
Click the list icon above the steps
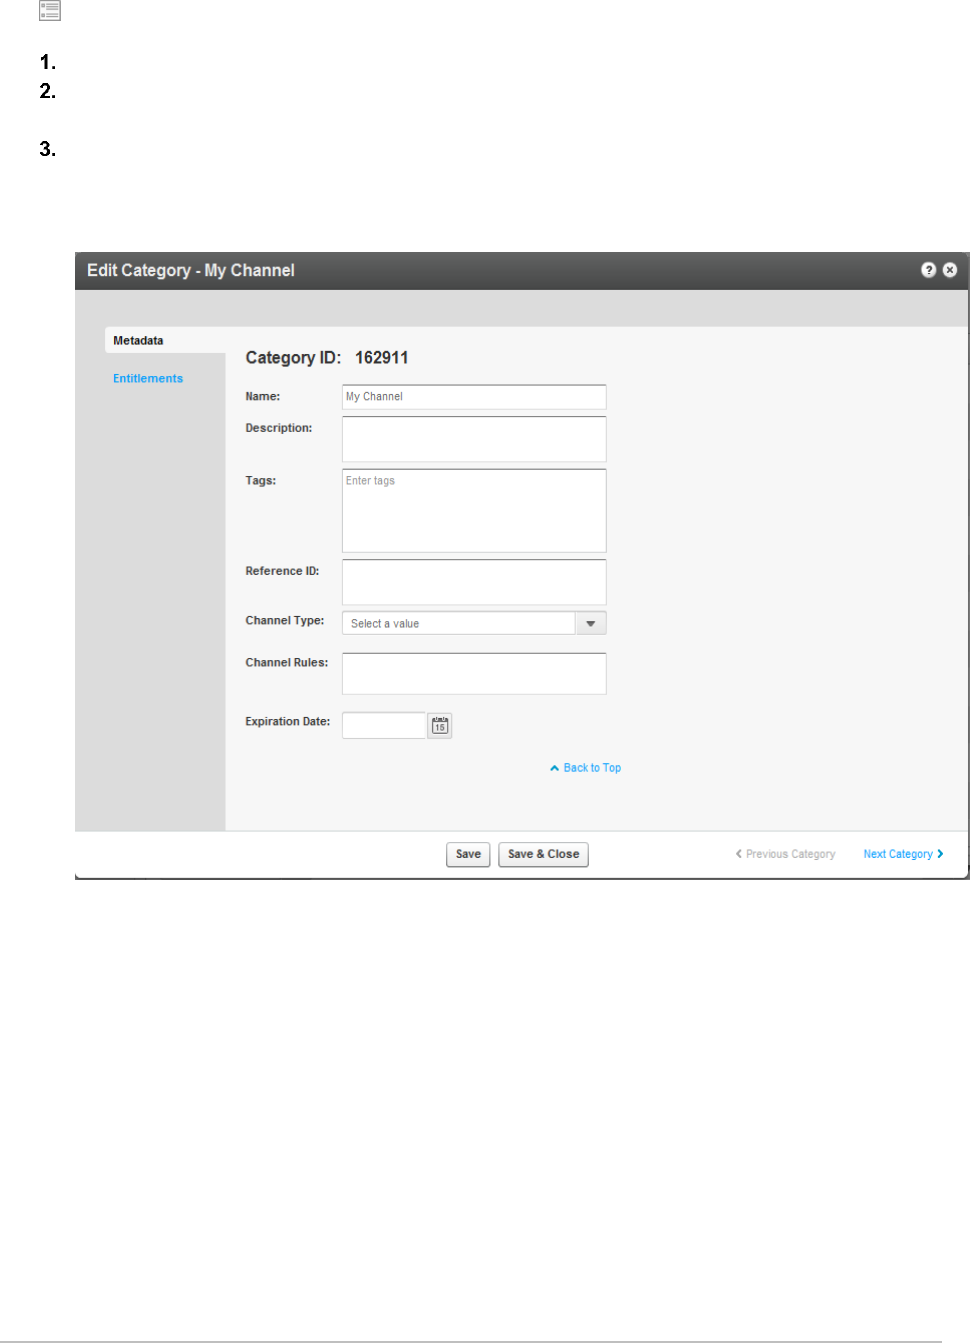pos(50,11)
